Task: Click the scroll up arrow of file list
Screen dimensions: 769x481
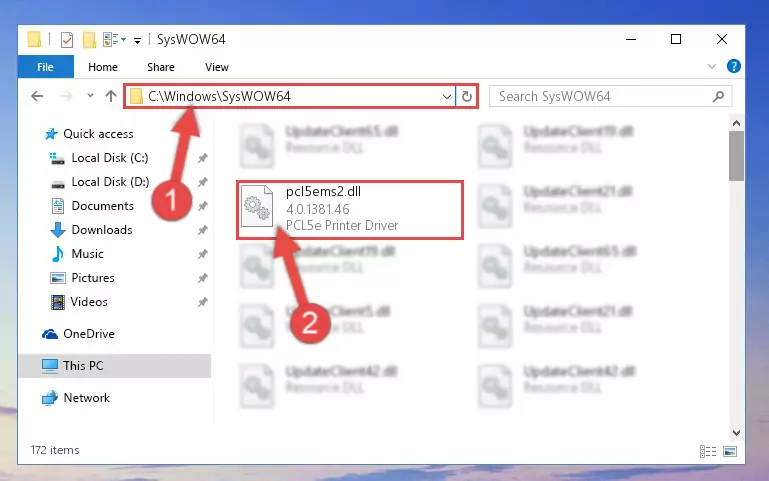Action: click(x=736, y=124)
